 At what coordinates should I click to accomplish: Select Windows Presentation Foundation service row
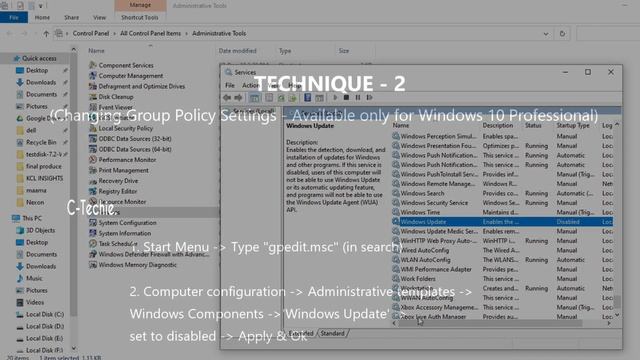502,146
